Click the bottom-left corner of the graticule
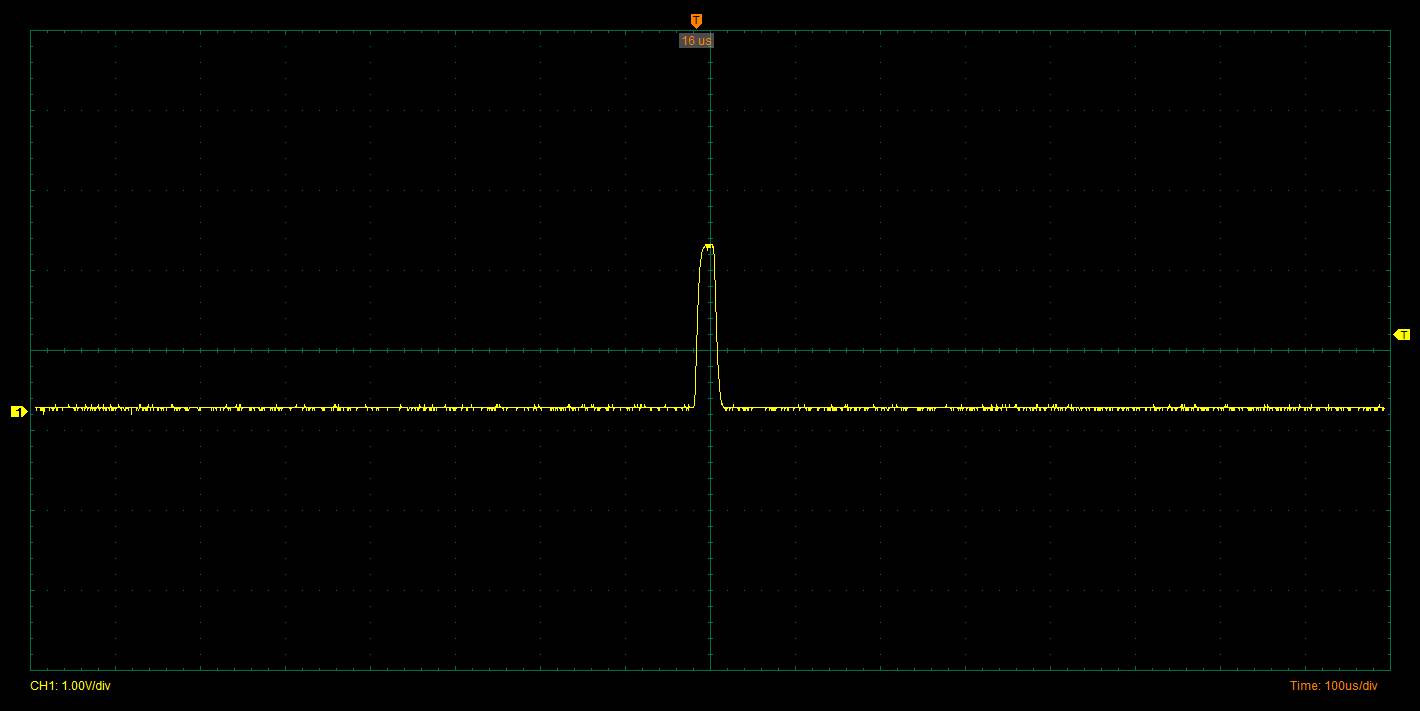The image size is (1420, 711). (x=31, y=669)
